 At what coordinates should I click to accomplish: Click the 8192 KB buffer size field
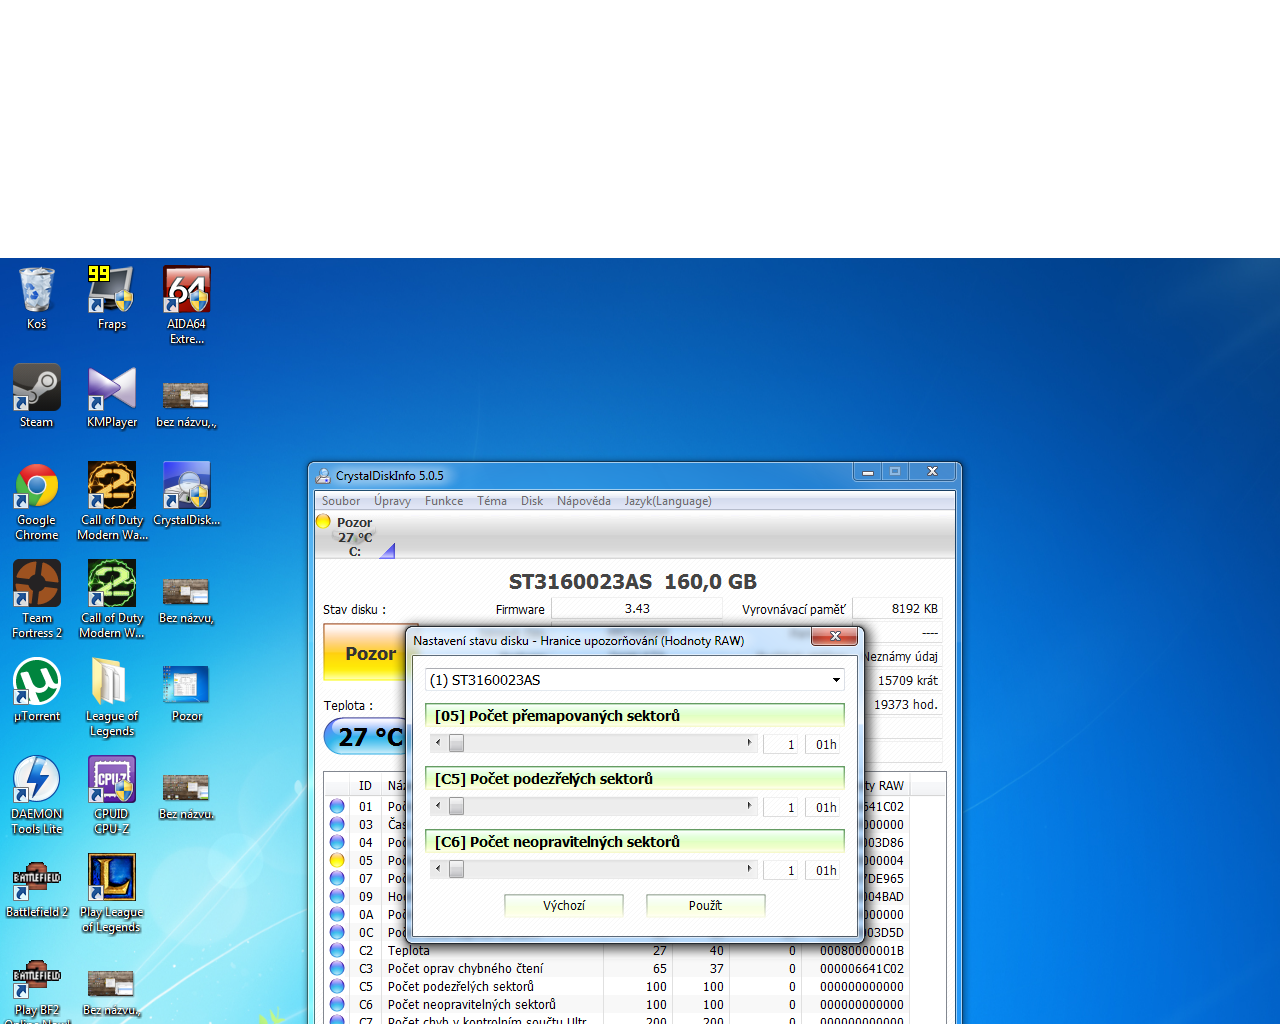(897, 608)
